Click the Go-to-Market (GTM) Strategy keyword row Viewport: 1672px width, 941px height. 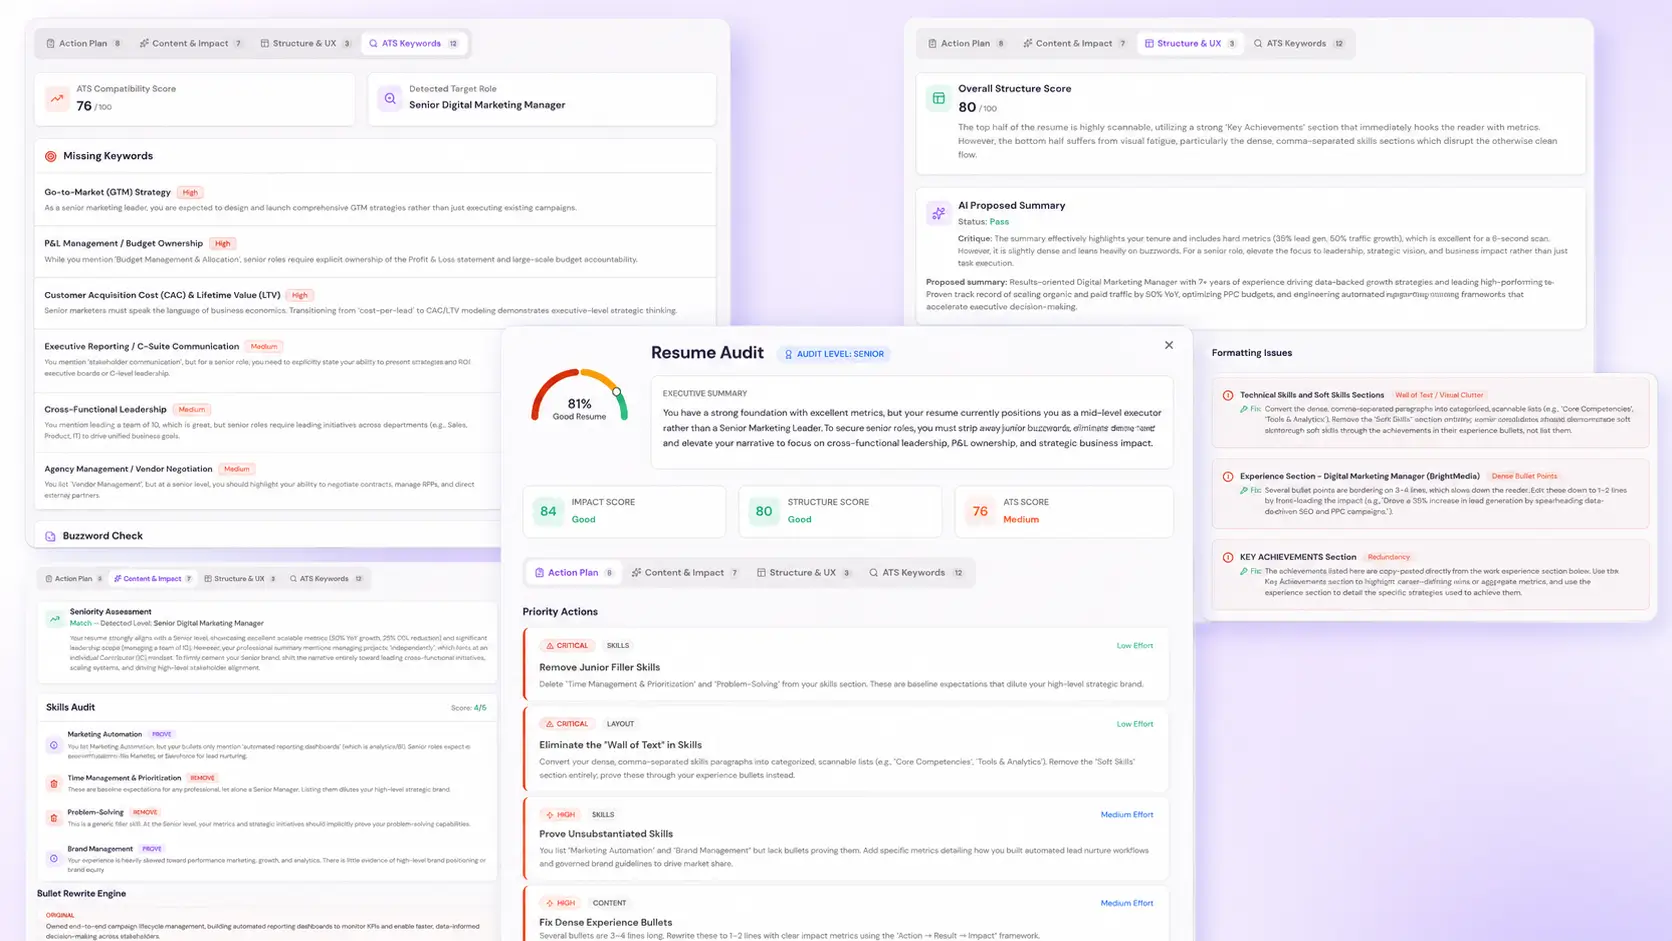tap(375, 199)
